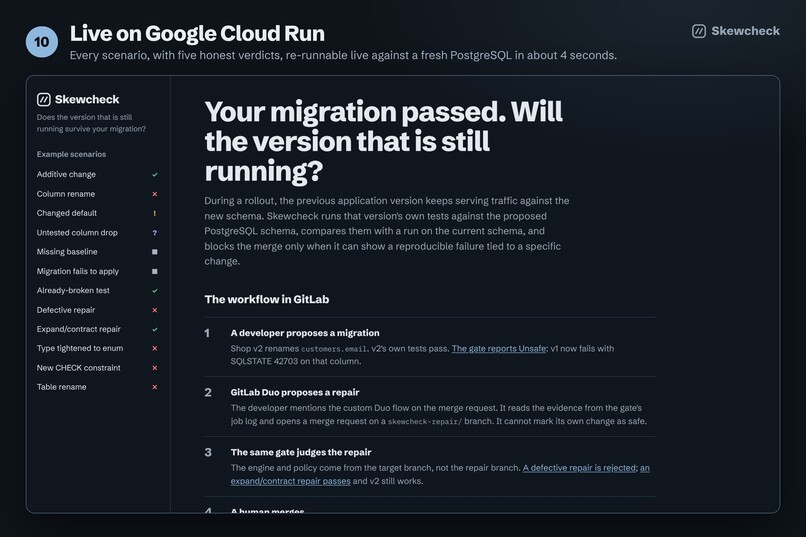Select the New CHECK constraint scenario
Image resolution: width=806 pixels, height=537 pixels.
point(97,367)
